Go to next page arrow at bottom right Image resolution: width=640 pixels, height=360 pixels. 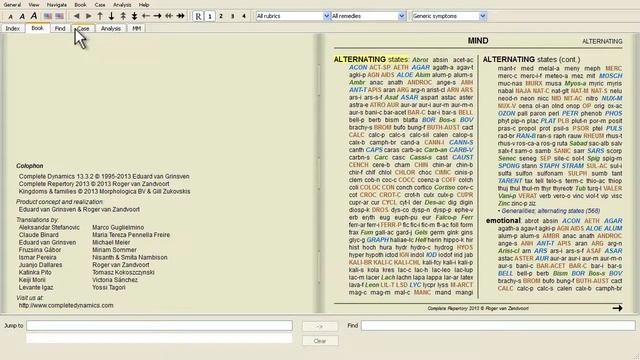pyautogui.click(x=618, y=308)
